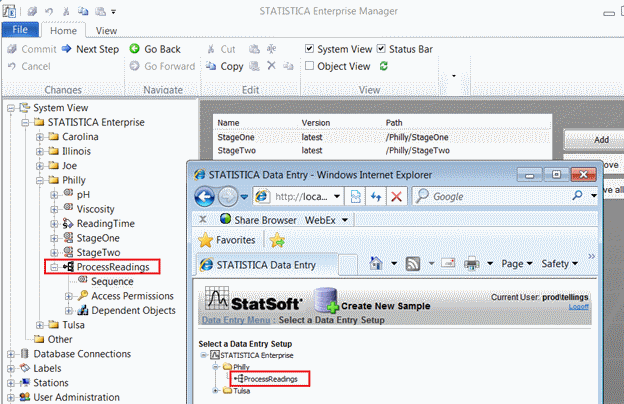Click the Logoff link
This screenshot has height=404, width=624.
(x=578, y=306)
